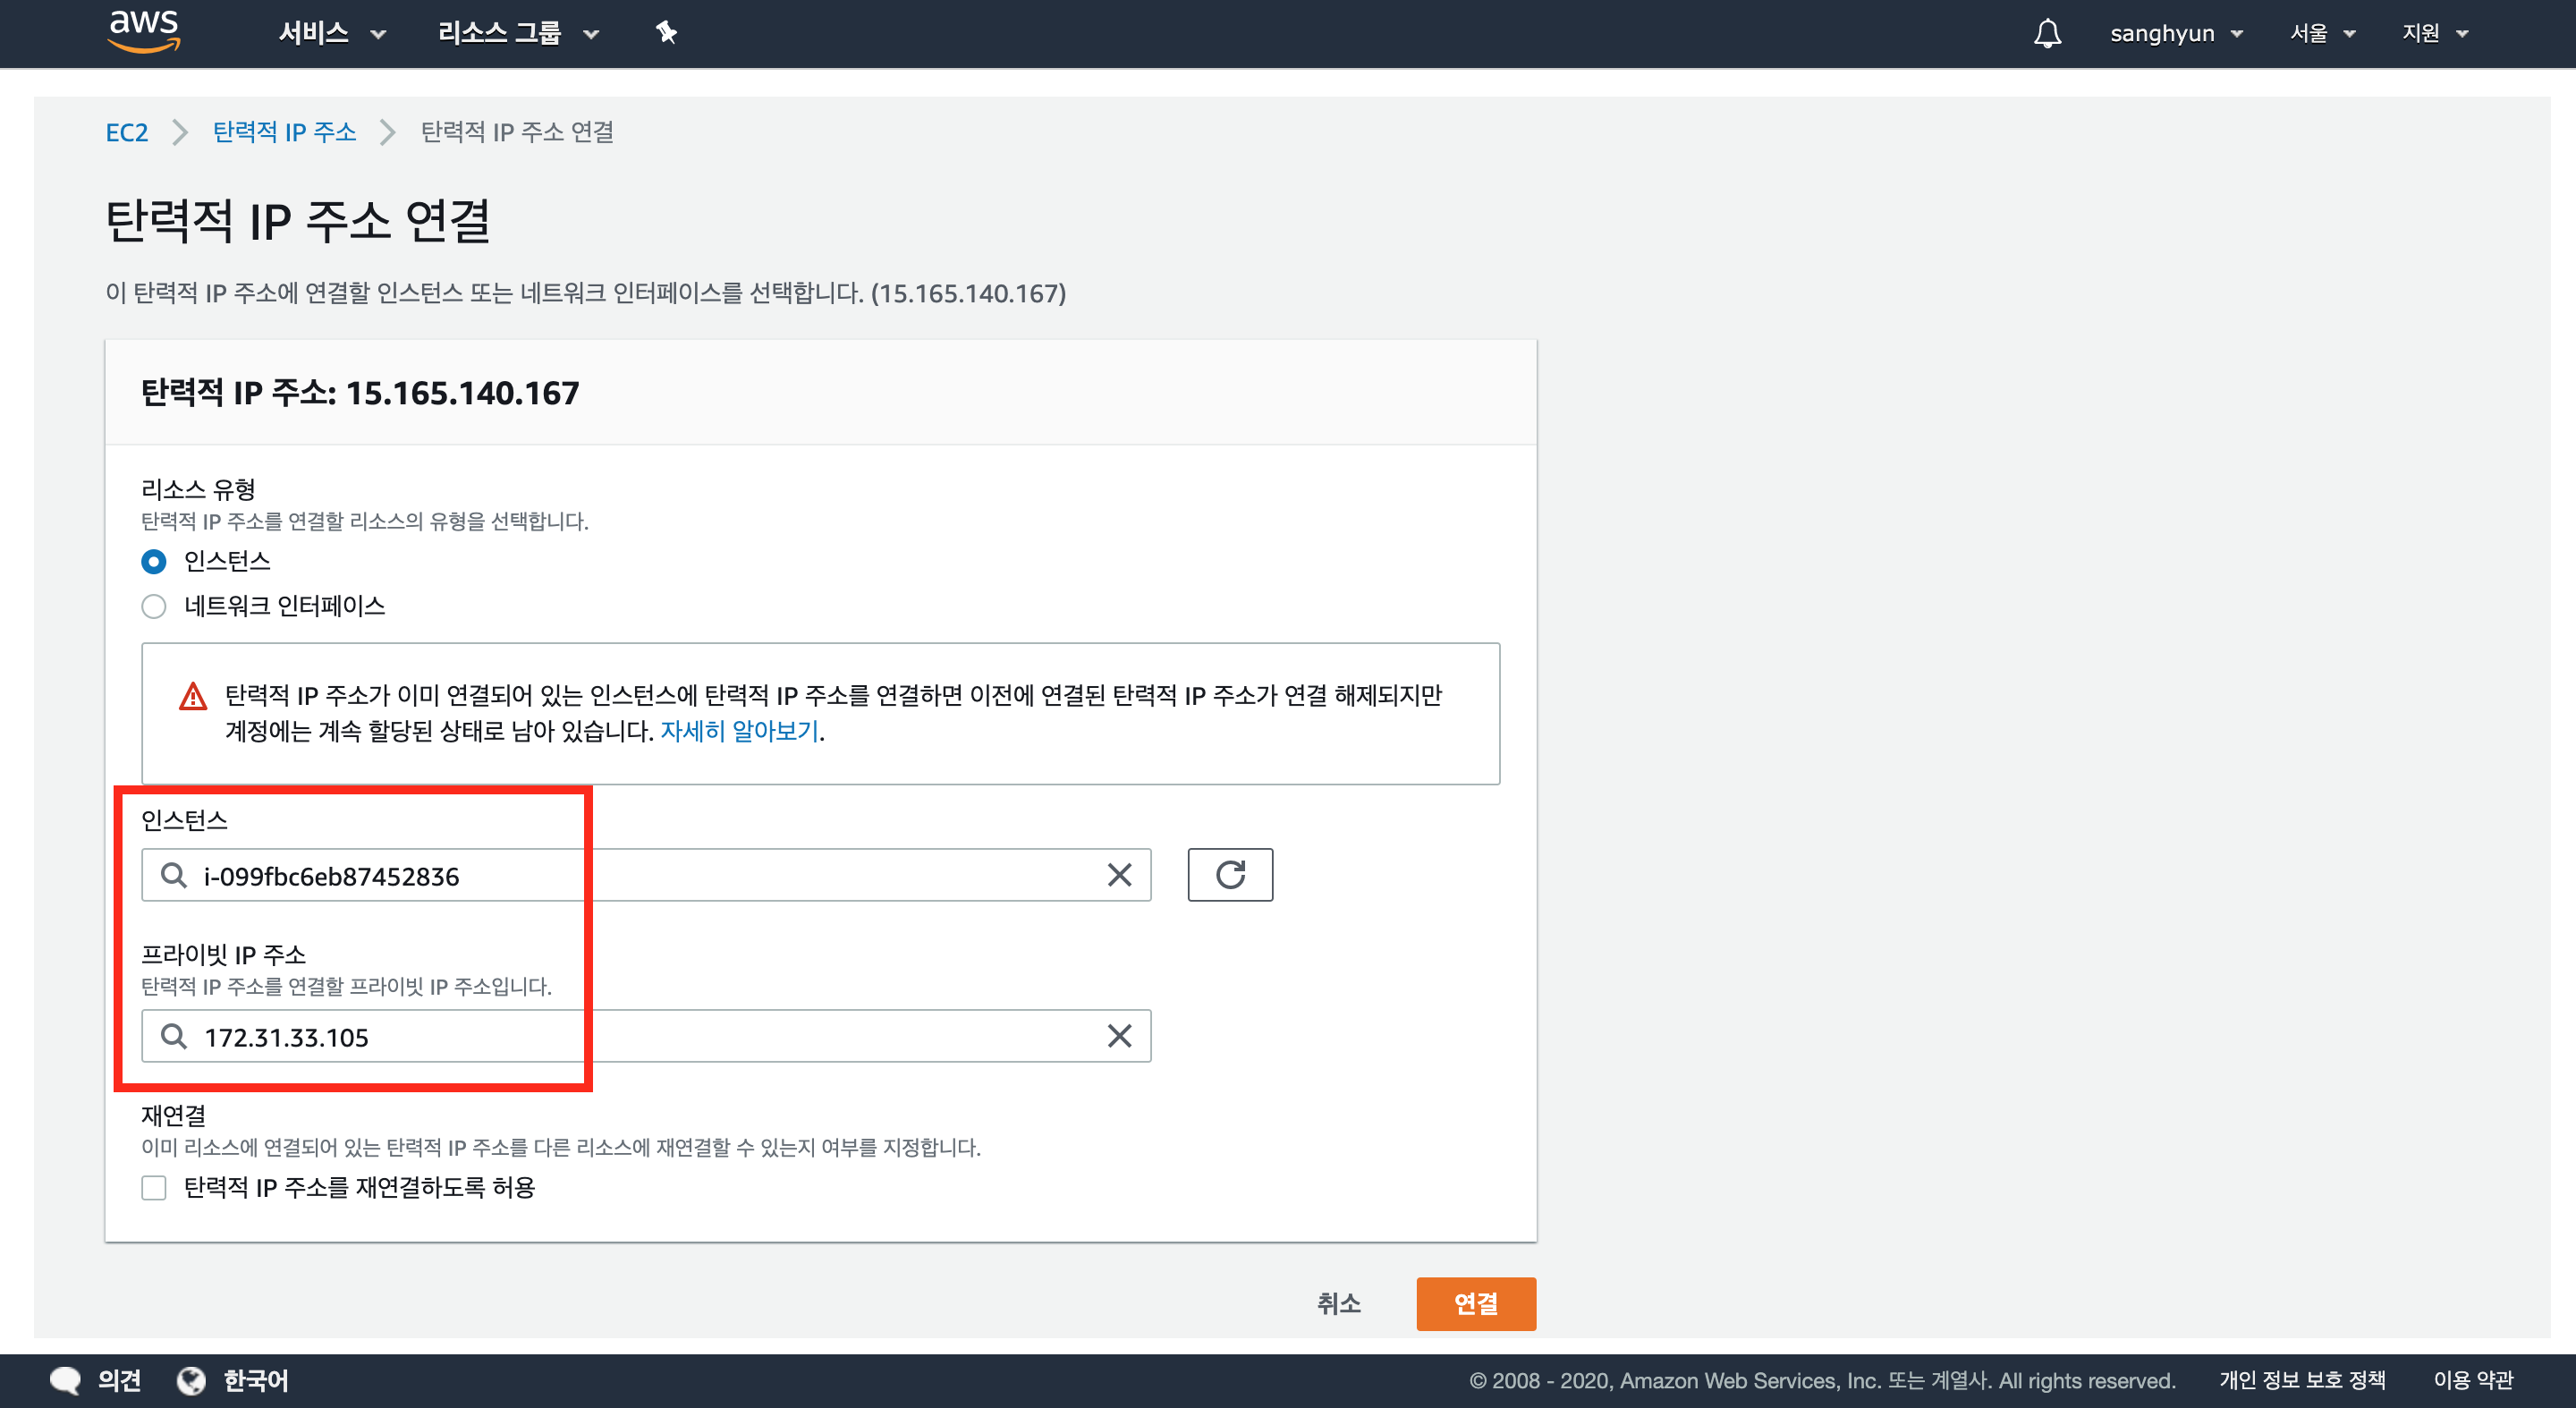
Task: Clear the private IP field with X
Action: click(x=1119, y=1036)
